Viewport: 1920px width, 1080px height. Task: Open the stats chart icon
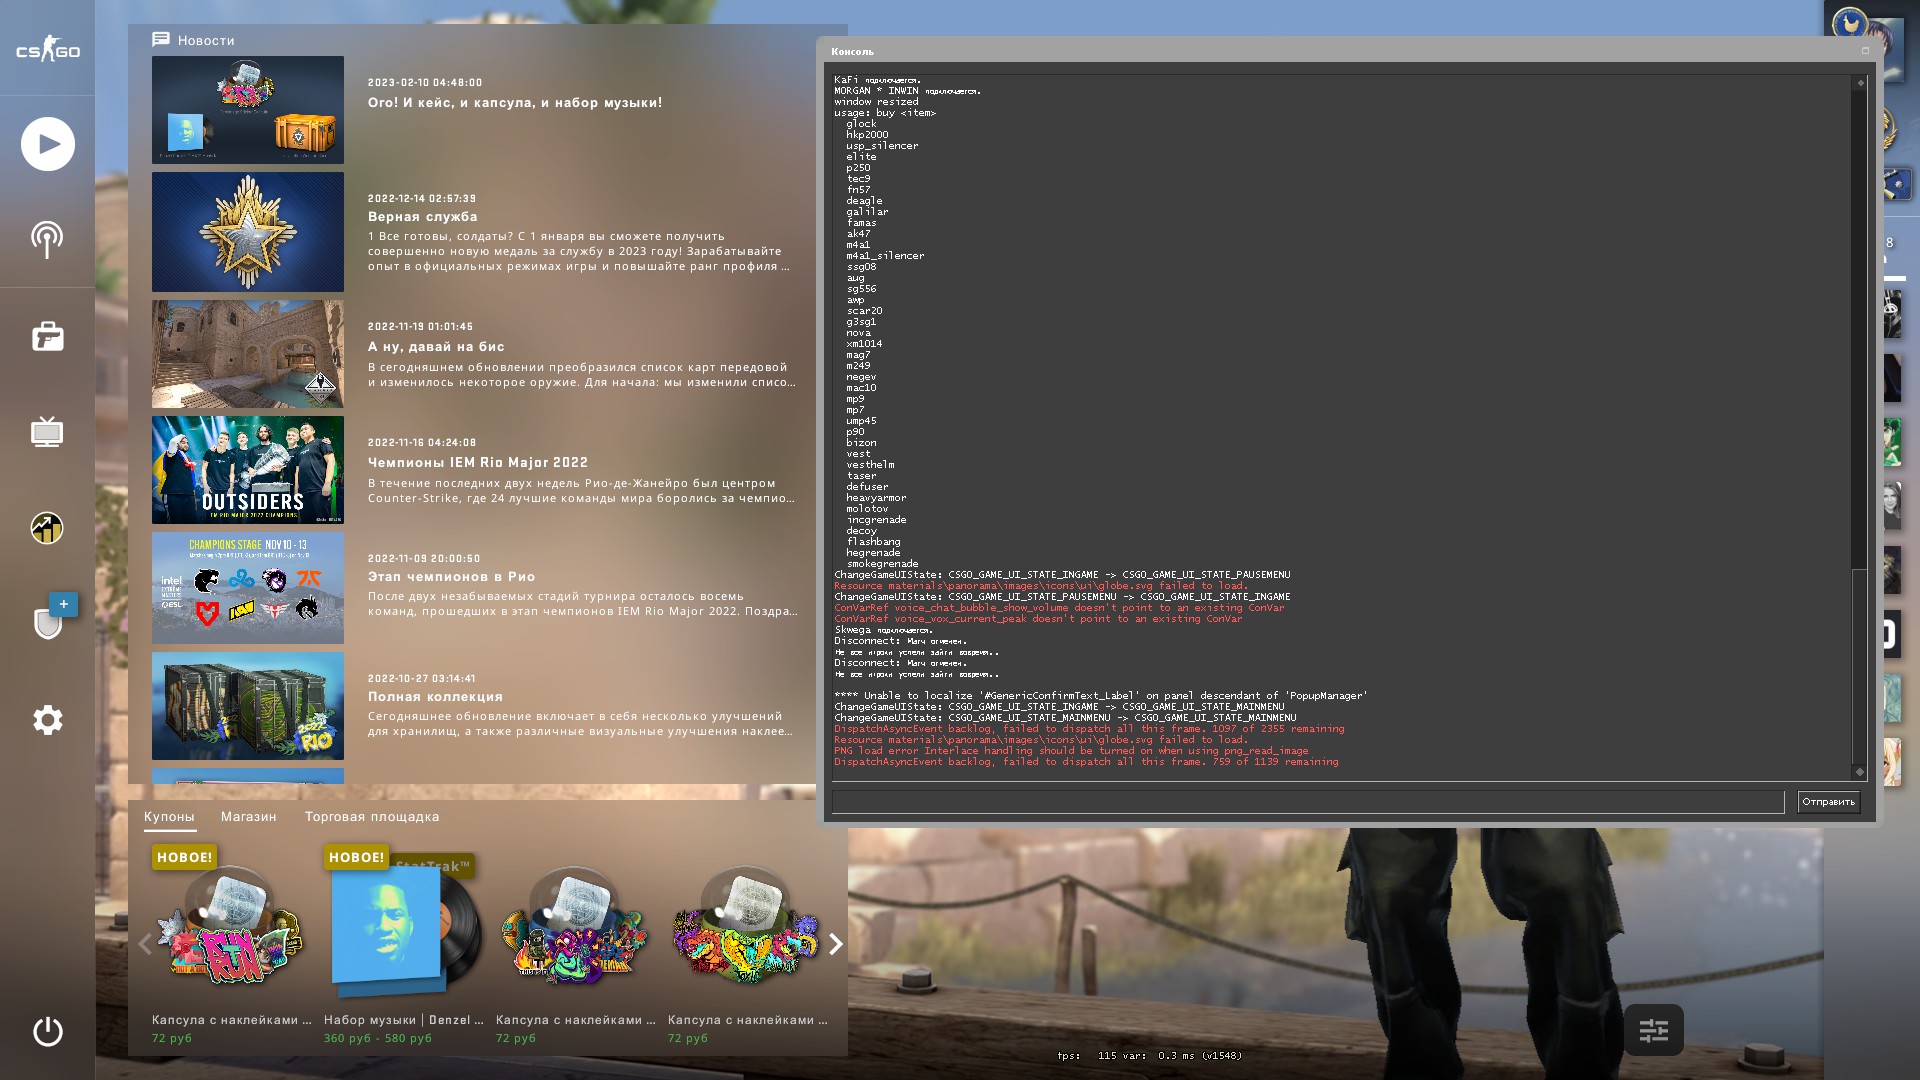(x=47, y=528)
